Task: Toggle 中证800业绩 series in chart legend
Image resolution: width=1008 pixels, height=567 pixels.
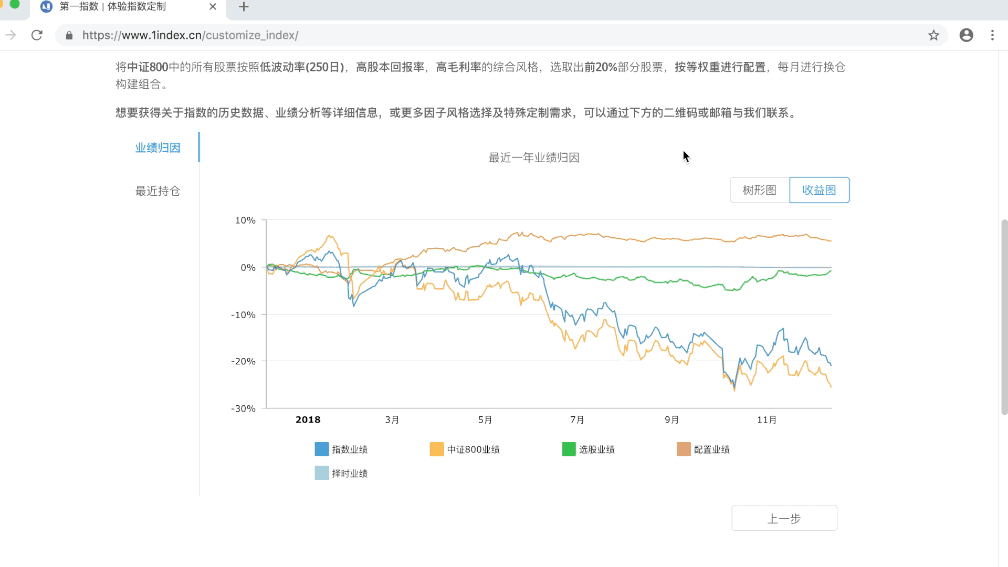Action: (x=464, y=450)
